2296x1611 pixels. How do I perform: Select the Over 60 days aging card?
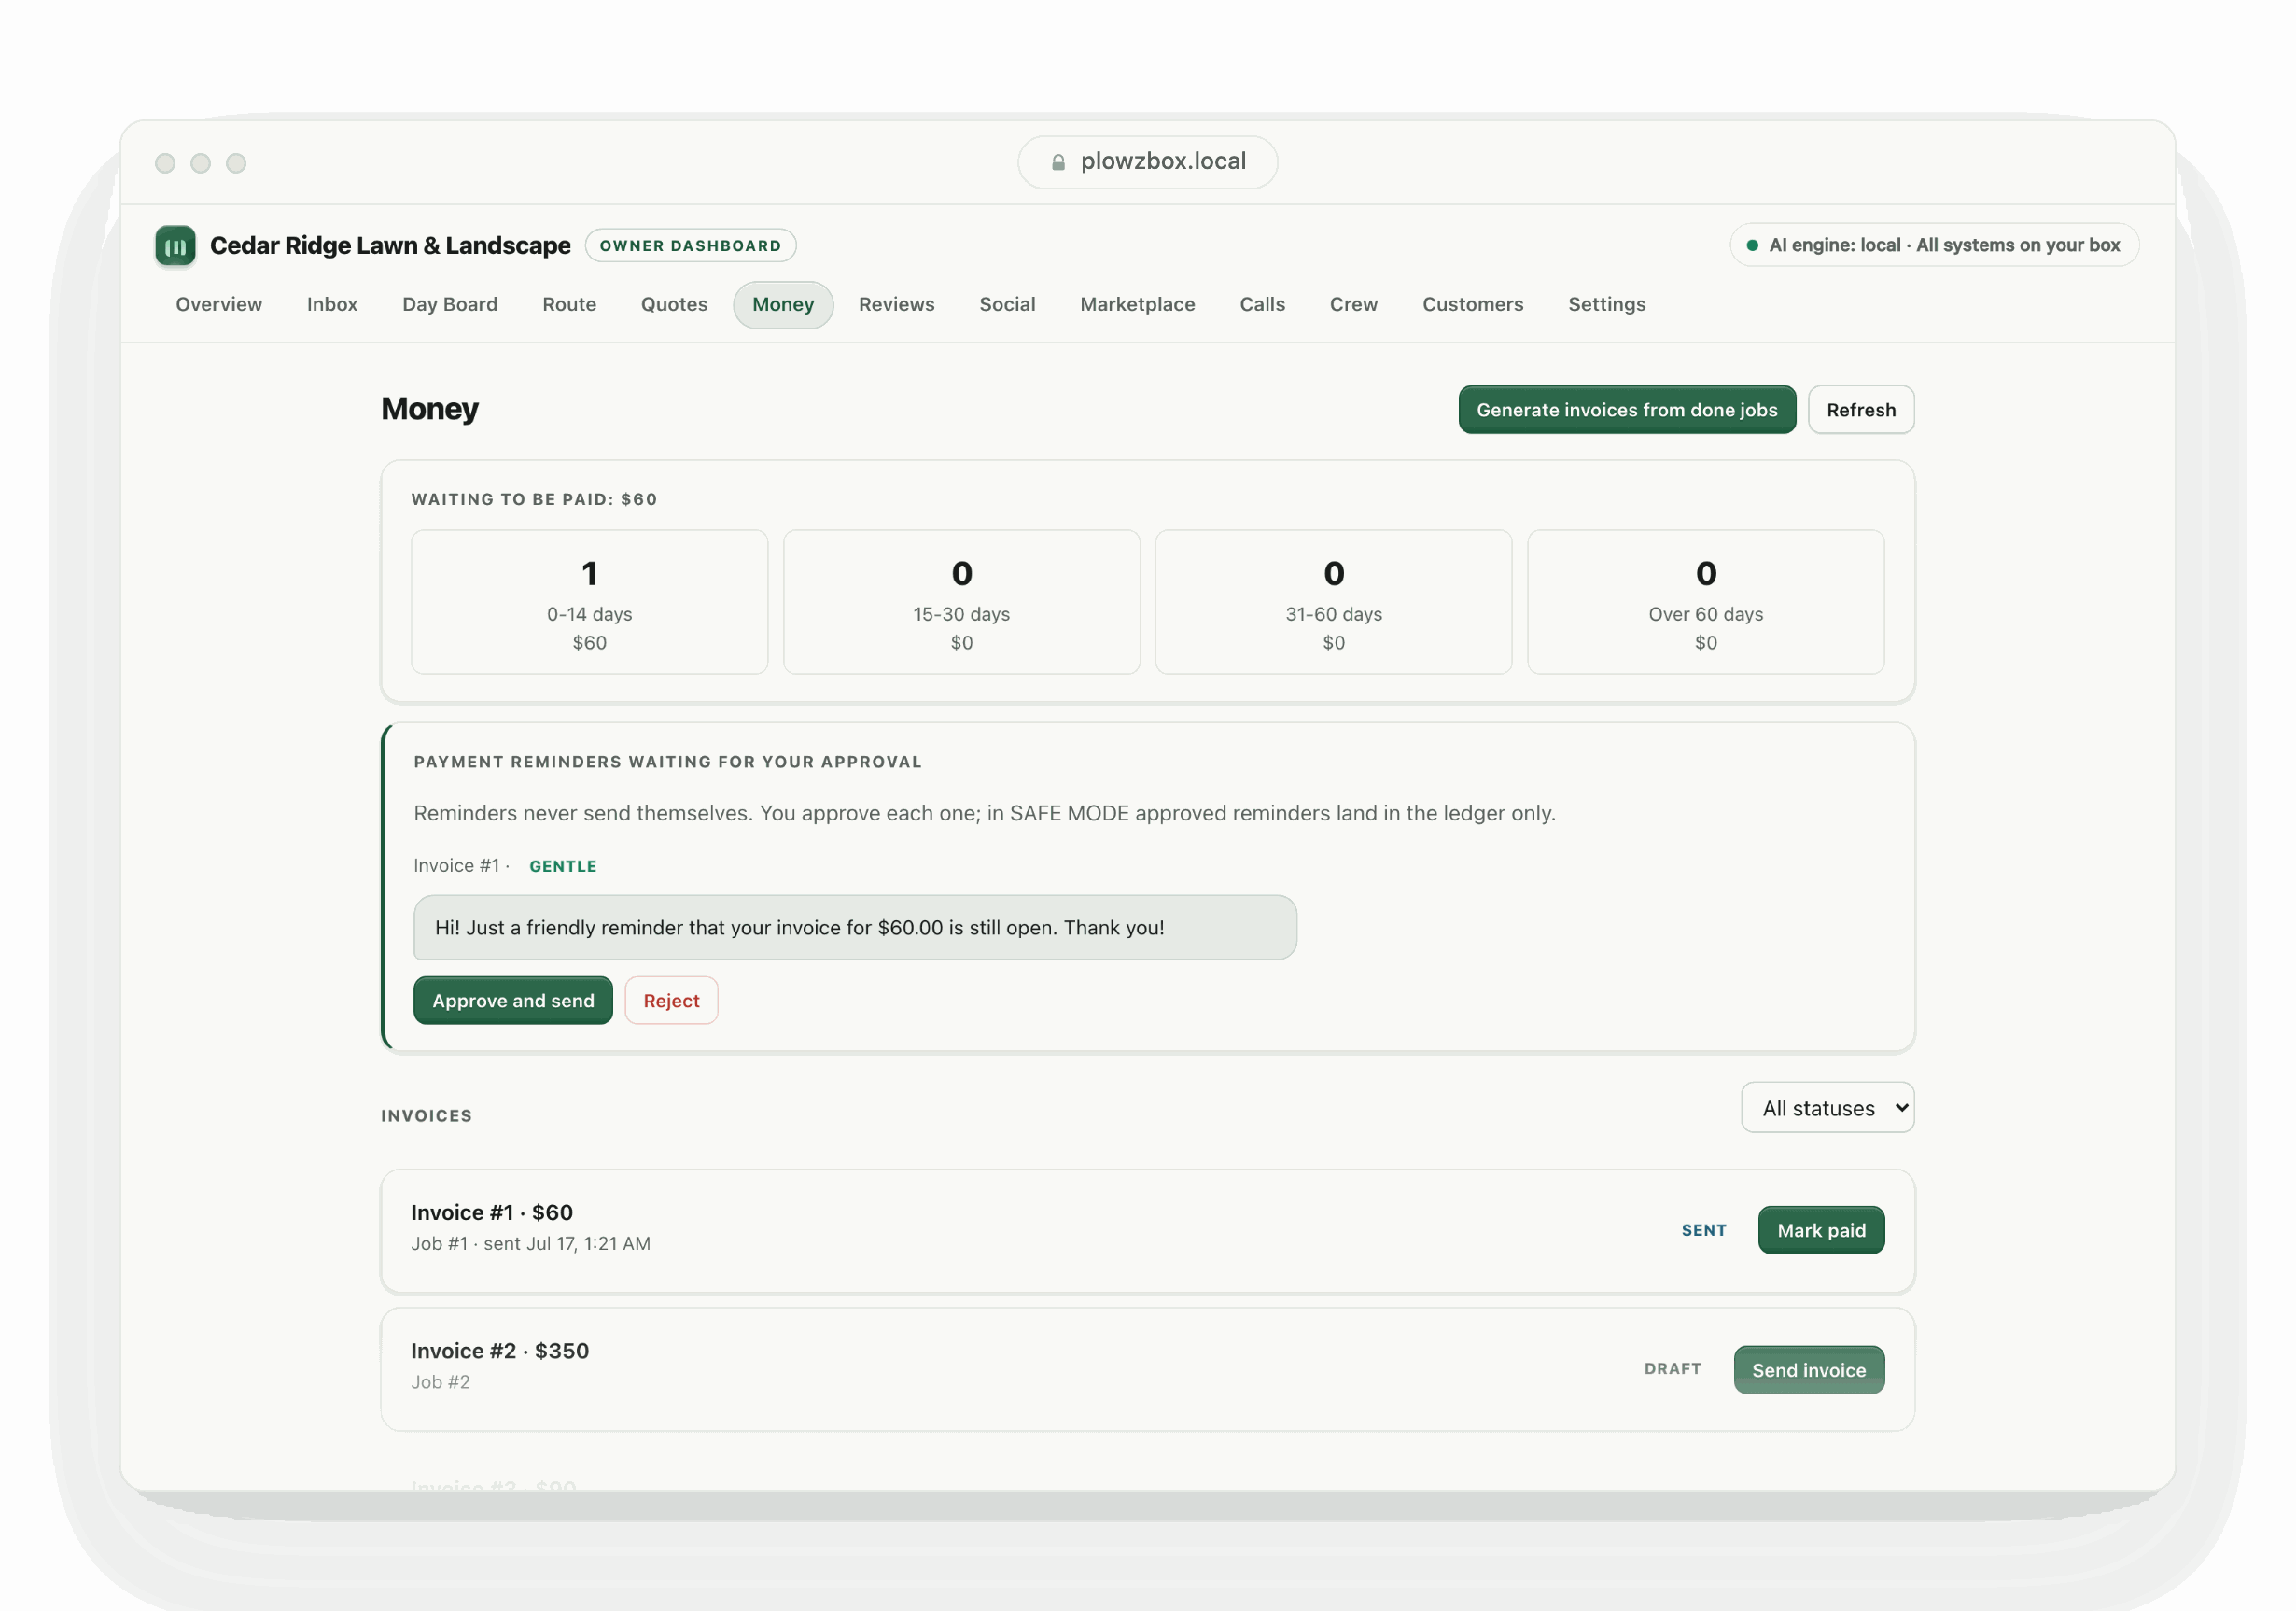pos(1705,602)
